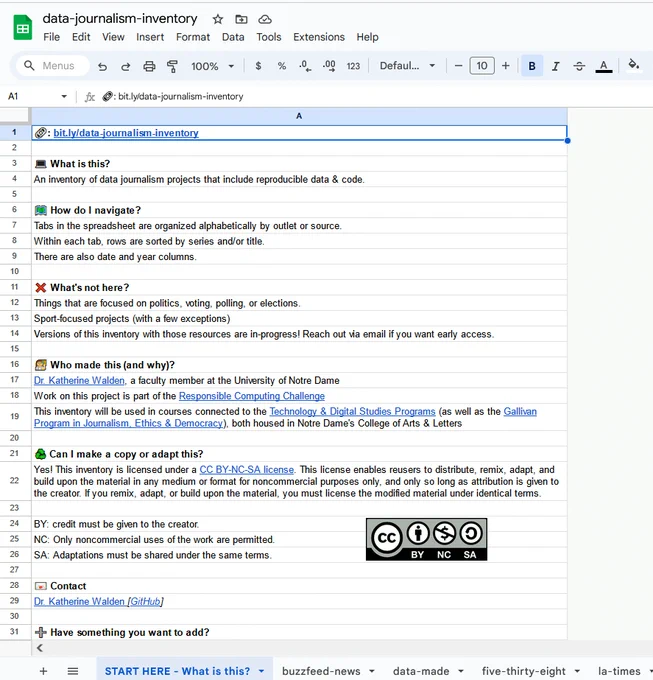Open the Default font dropdown

407,66
